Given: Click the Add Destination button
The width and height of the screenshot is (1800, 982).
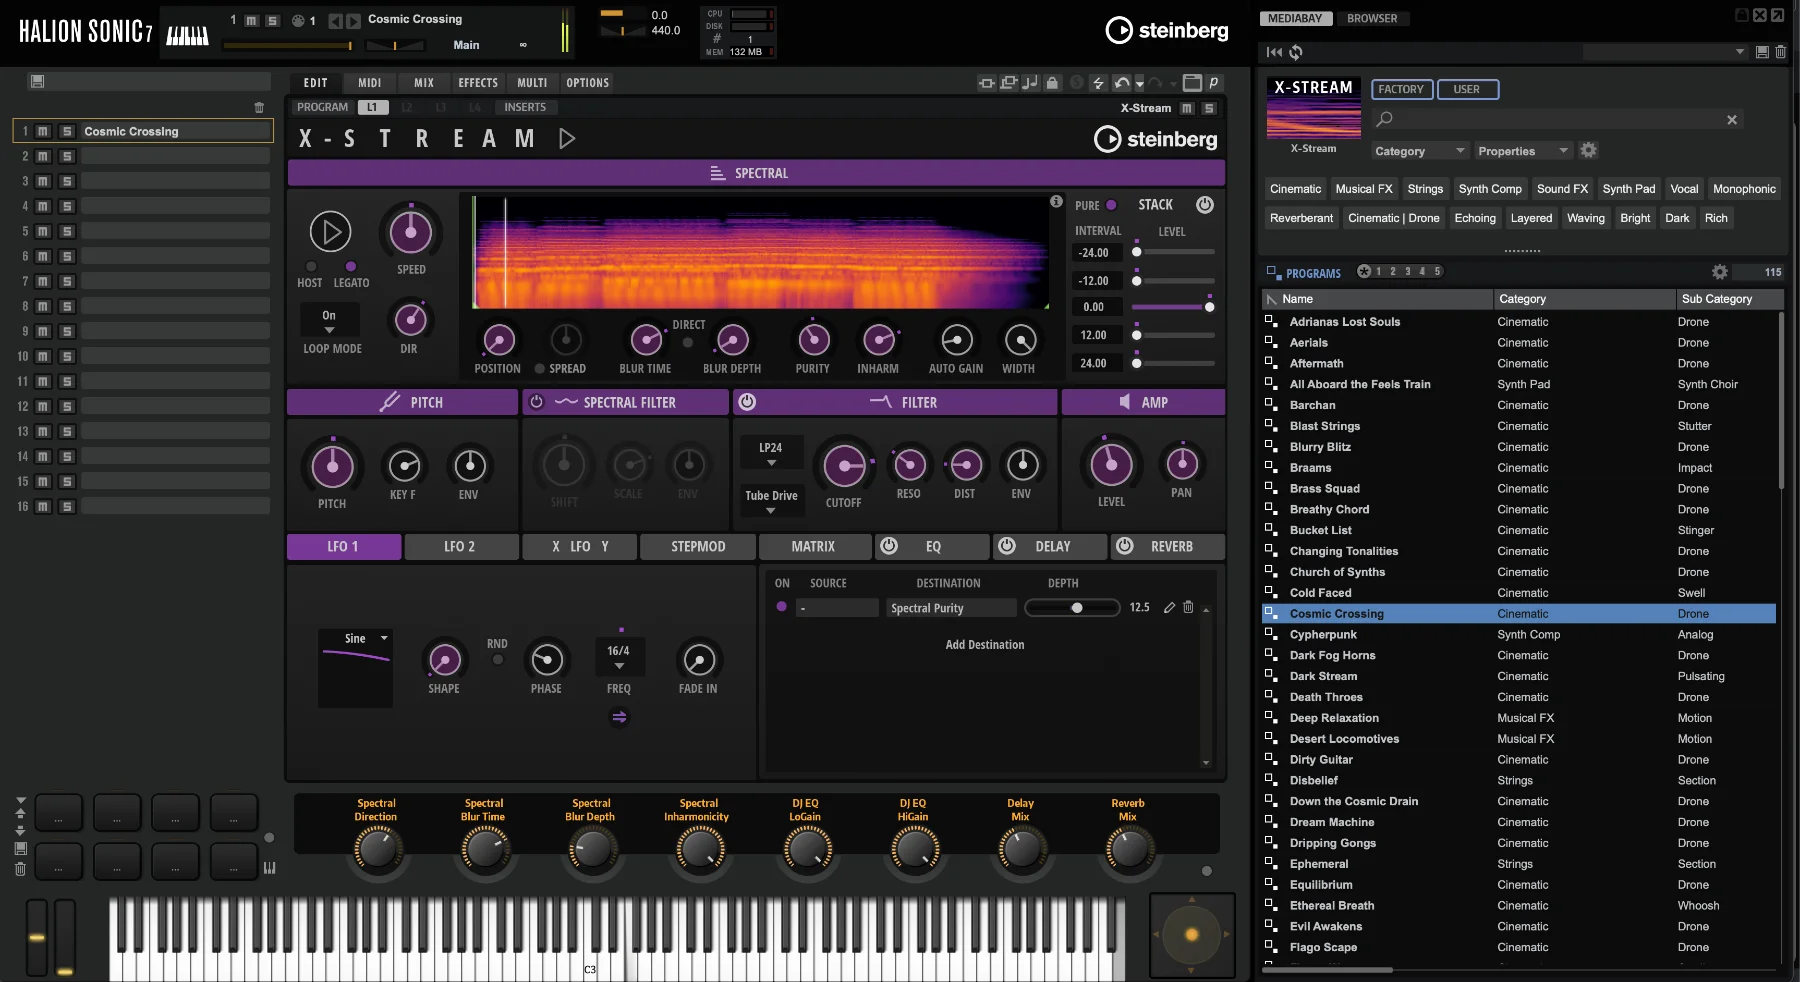Looking at the screenshot, I should pyautogui.click(x=984, y=645).
